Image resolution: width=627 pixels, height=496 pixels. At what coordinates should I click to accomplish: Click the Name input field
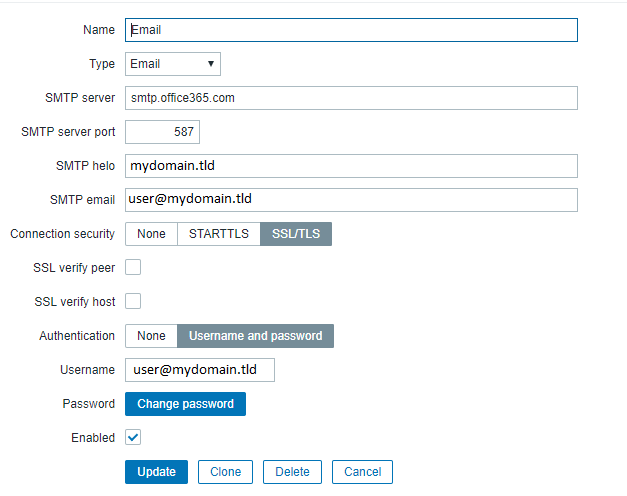click(351, 30)
